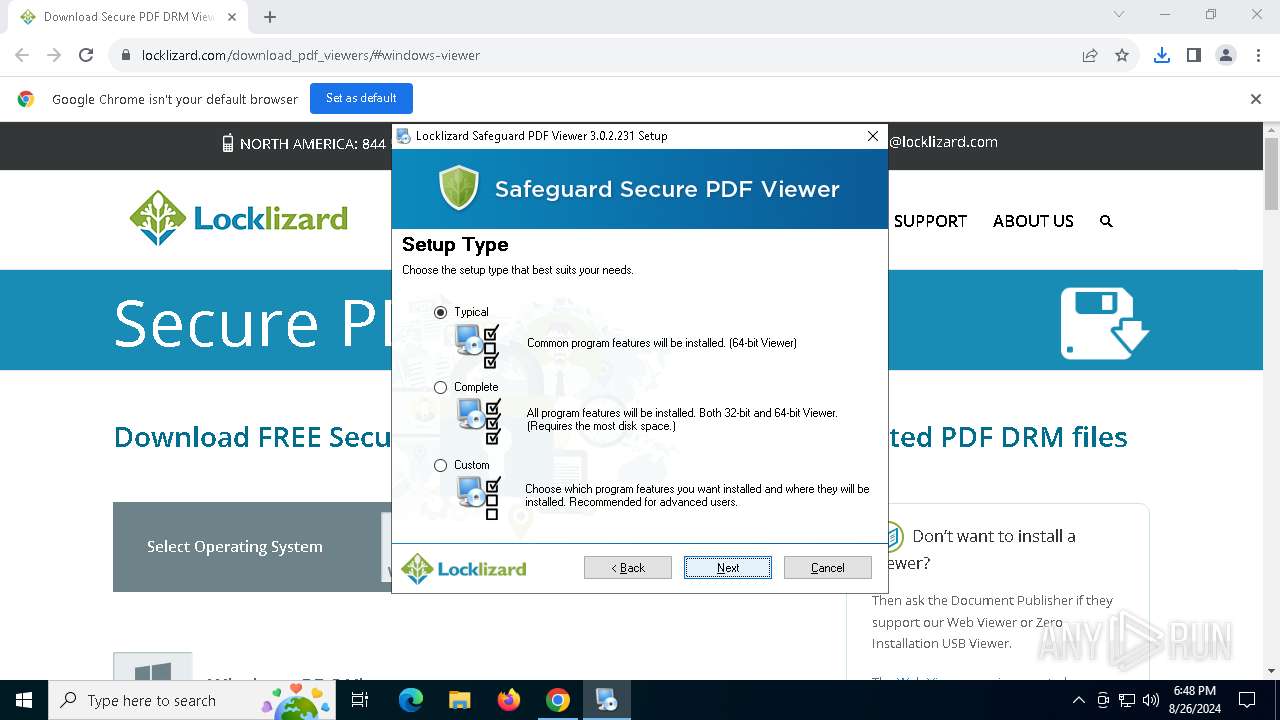1280x720 pixels.
Task: Open the Chrome profile avatar
Action: 1226,55
